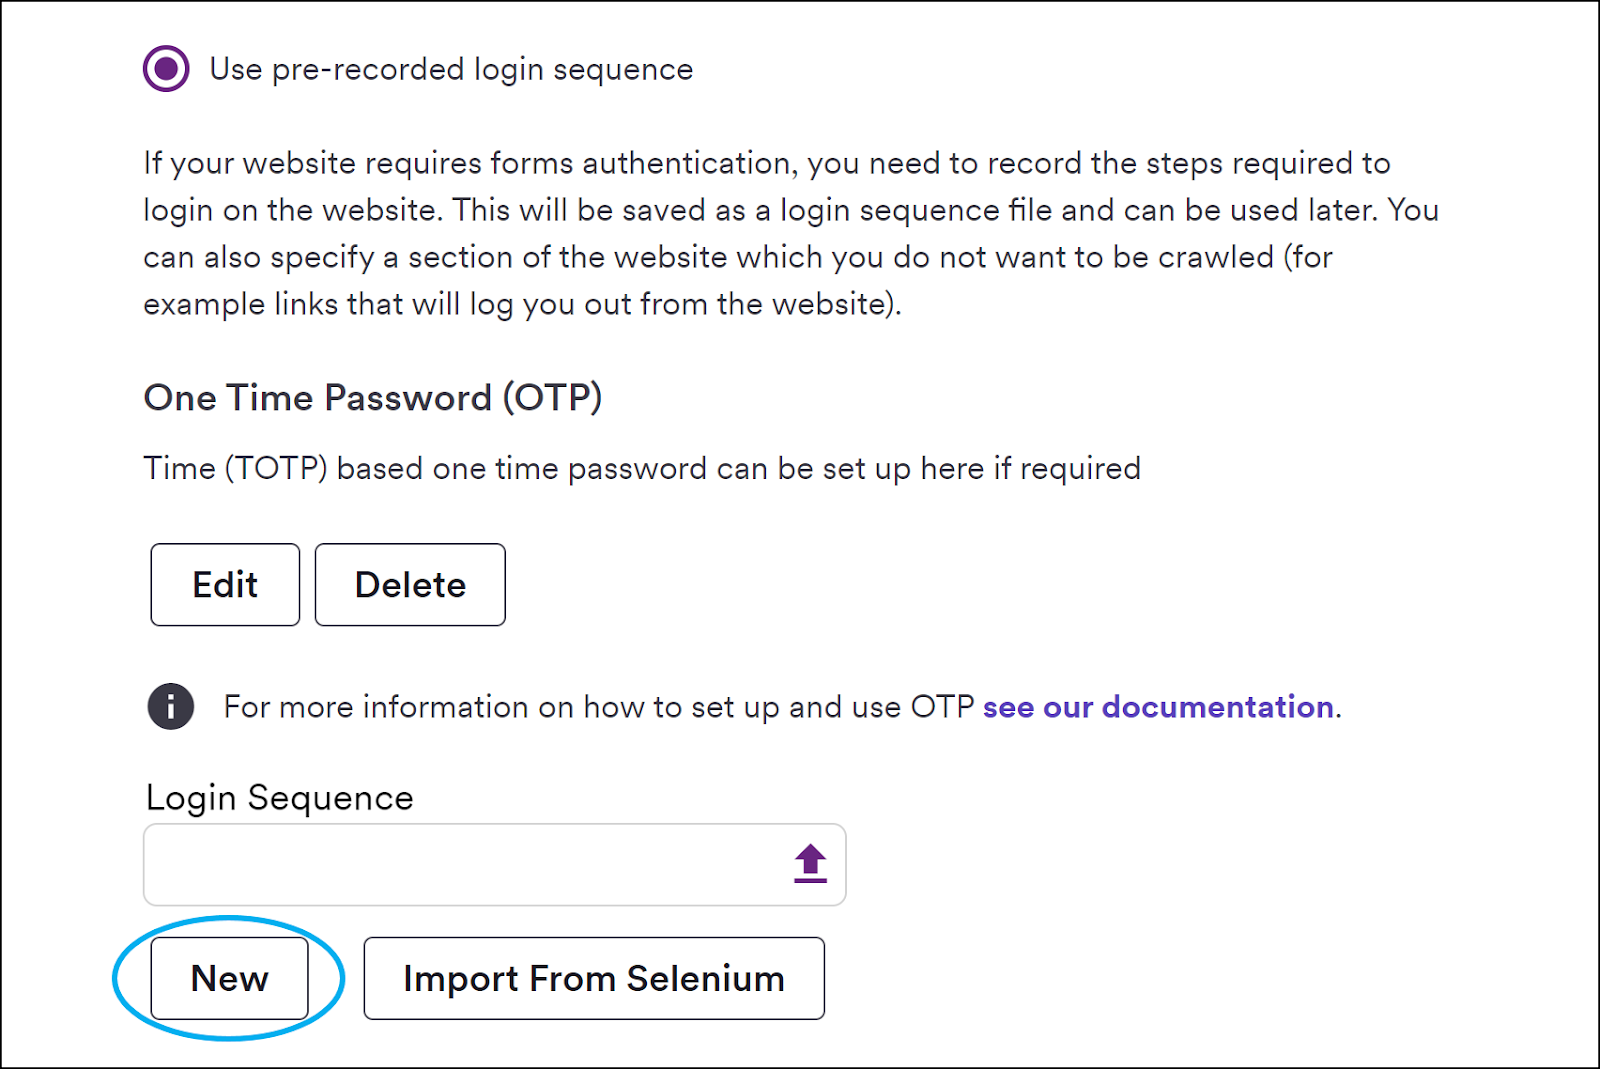This screenshot has width=1600, height=1069.
Task: Click the Login Sequence field label
Action: point(279,798)
